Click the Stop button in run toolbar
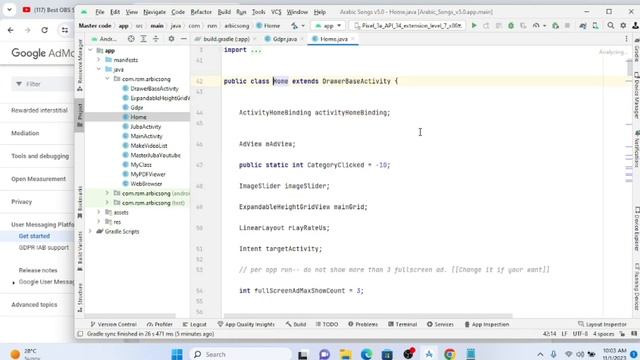 pos(567,26)
